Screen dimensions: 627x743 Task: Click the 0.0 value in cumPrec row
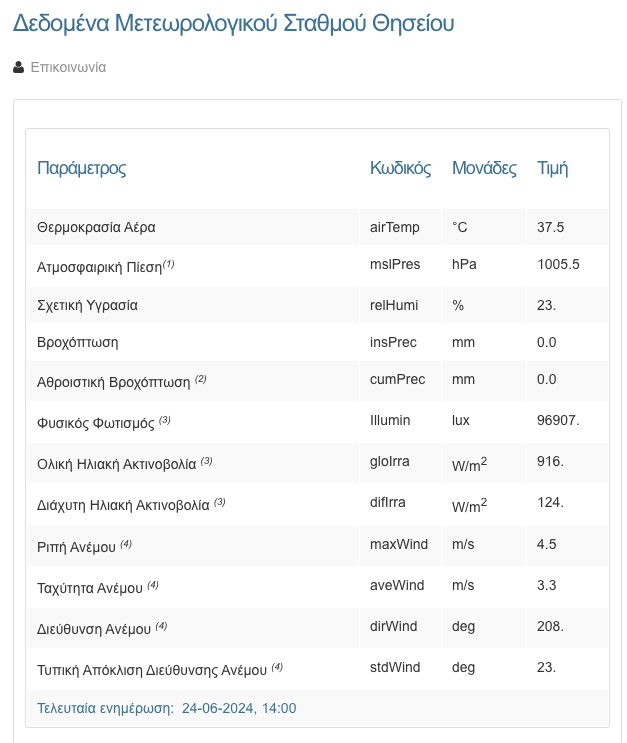(546, 379)
